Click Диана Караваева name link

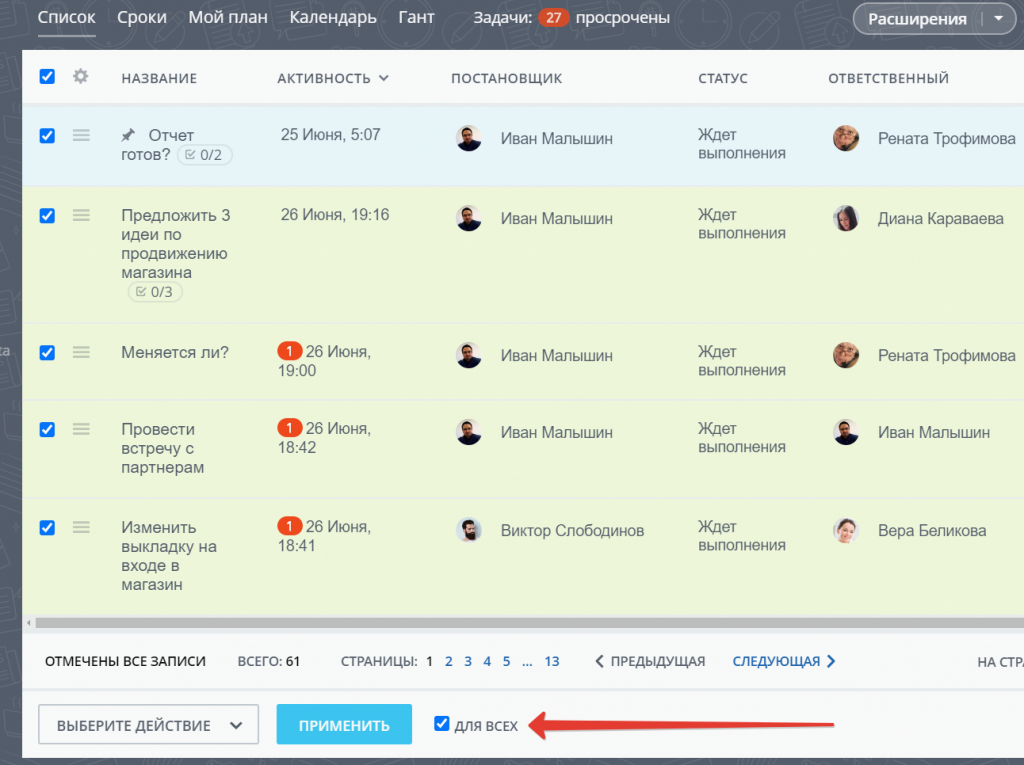pyautogui.click(x=940, y=218)
